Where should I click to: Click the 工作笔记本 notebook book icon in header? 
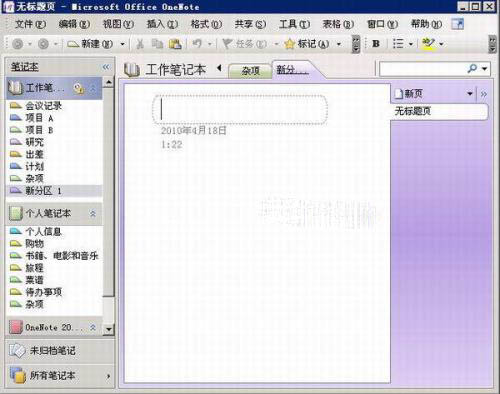click(132, 70)
